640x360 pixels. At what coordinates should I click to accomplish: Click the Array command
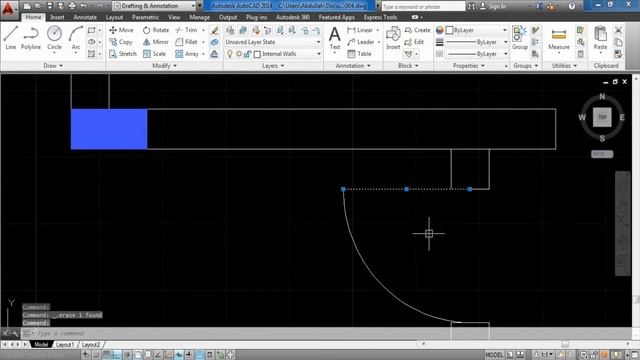187,54
